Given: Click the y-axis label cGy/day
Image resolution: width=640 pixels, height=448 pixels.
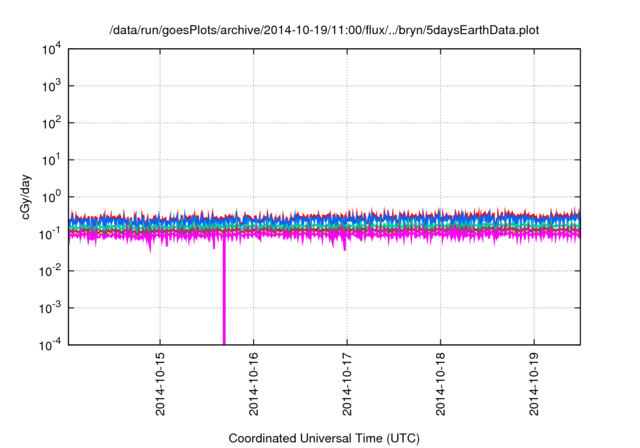Looking at the screenshot, I should 26,197.
